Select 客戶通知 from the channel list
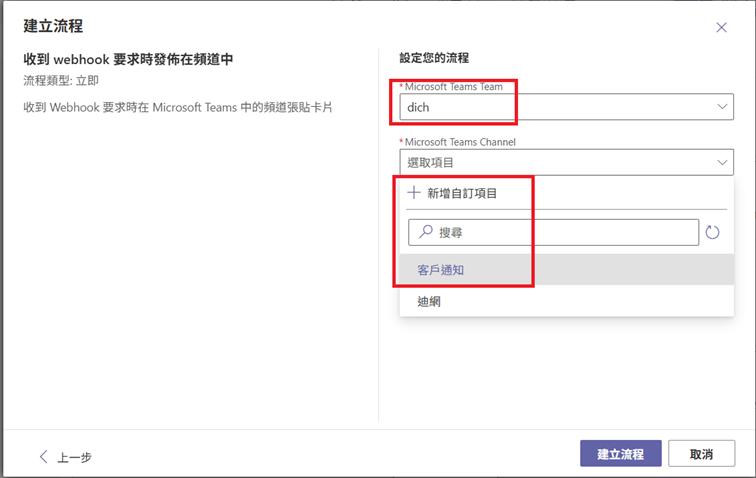The height and width of the screenshot is (478, 756). tap(441, 270)
